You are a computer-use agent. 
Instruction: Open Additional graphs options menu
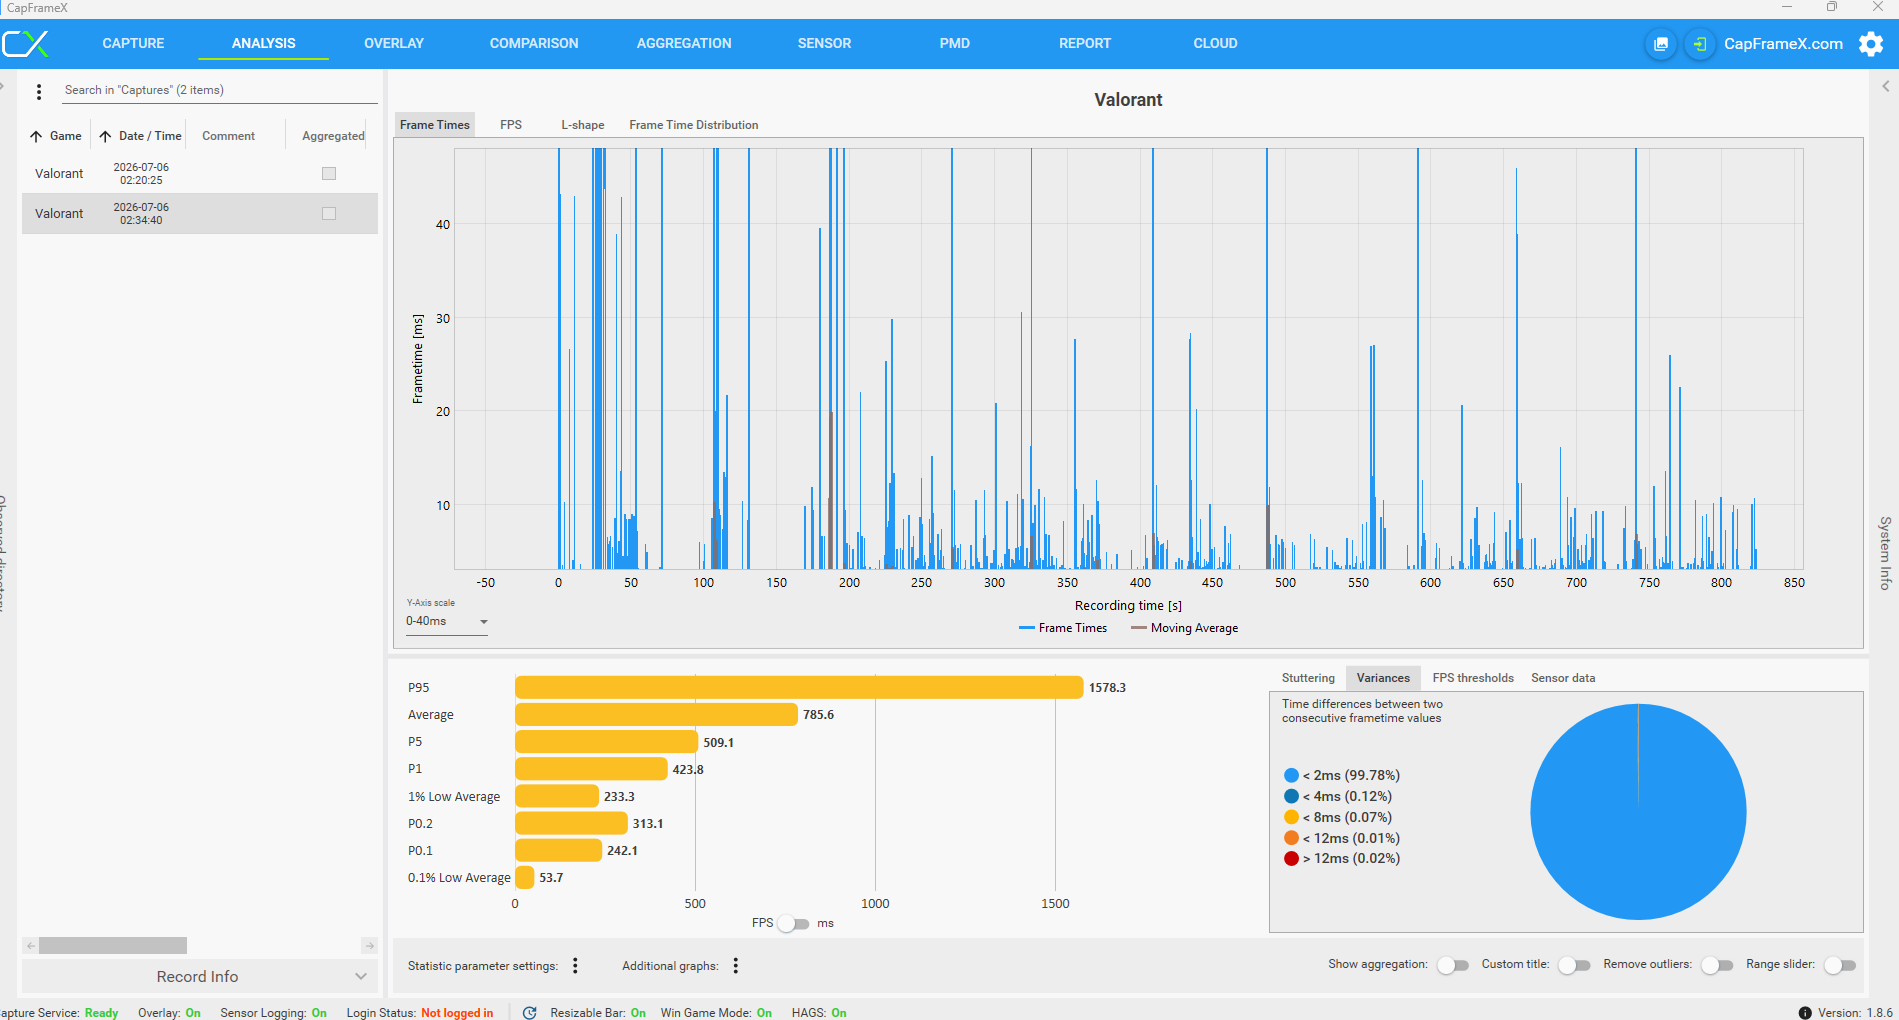736,966
